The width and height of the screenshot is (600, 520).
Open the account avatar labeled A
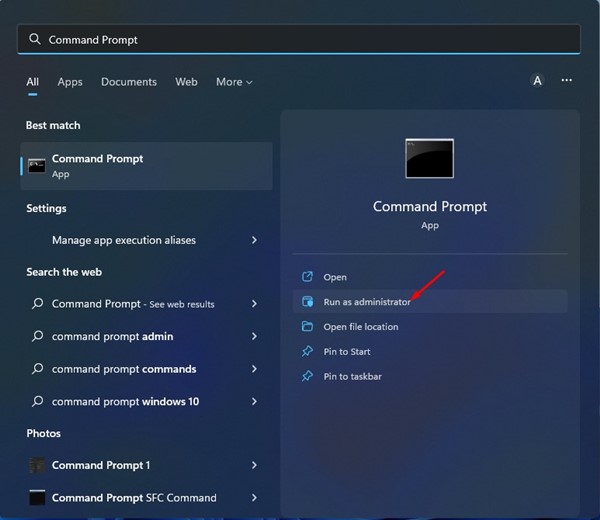click(537, 81)
